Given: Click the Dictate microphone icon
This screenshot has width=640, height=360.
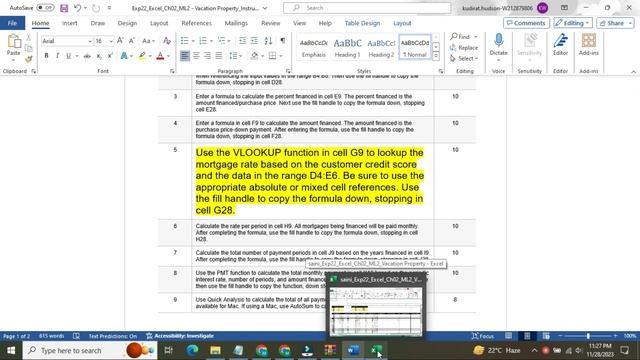Looking at the screenshot, I should 498,45.
